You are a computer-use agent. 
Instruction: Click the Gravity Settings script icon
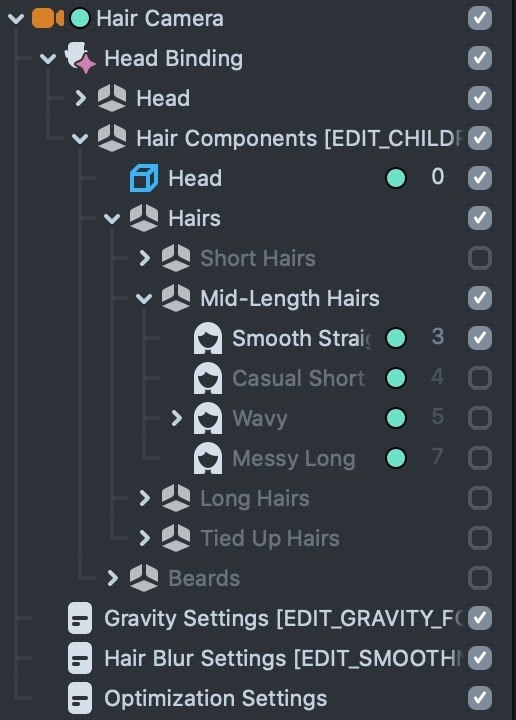coord(80,618)
